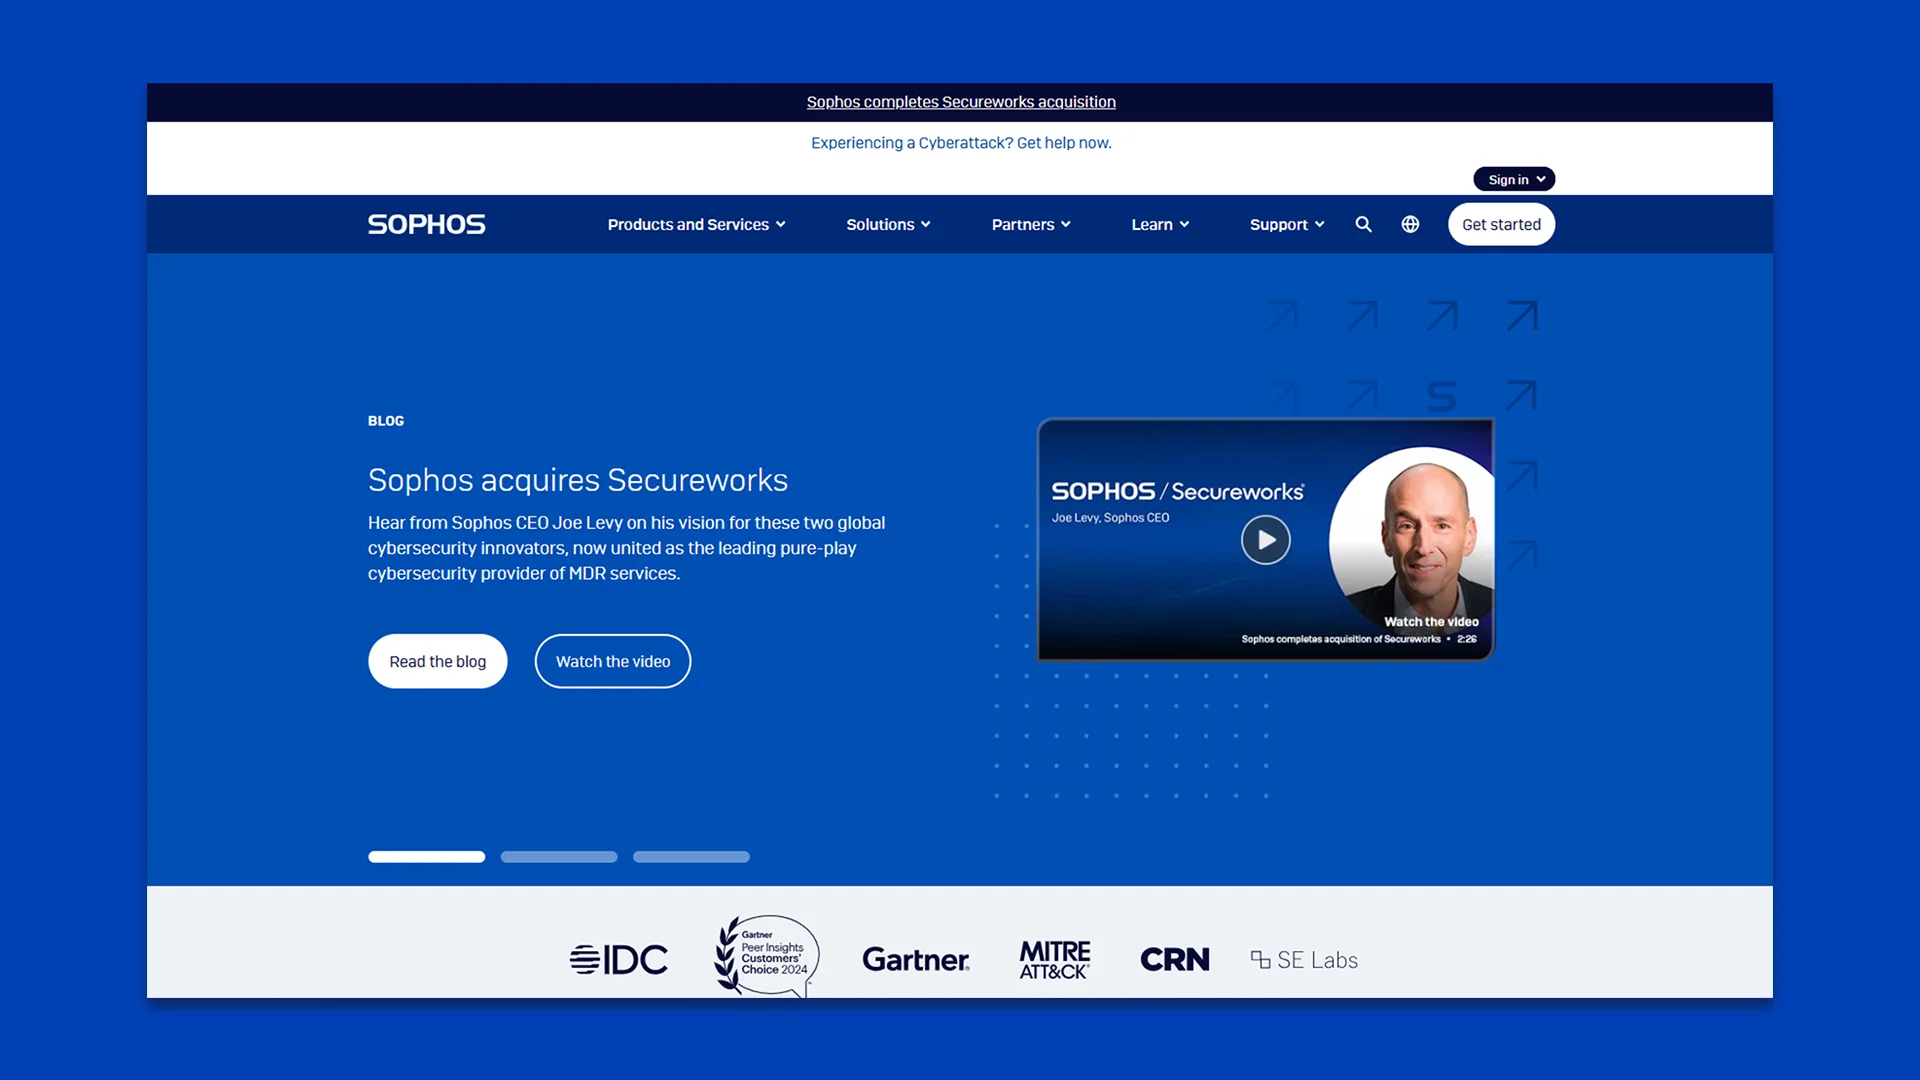Click Read the blog
This screenshot has height=1080, width=1920.
pyautogui.click(x=437, y=661)
